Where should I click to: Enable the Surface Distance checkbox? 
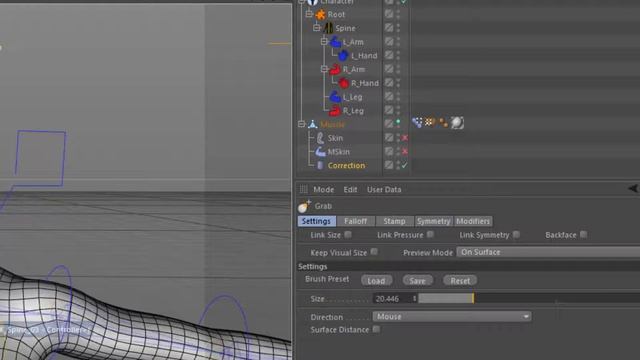376,329
